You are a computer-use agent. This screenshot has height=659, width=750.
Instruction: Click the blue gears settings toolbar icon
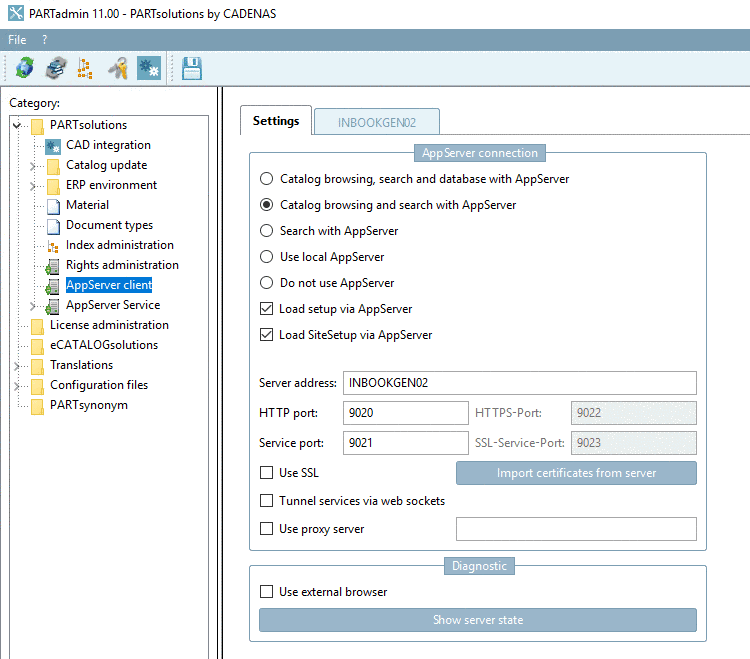pos(149,68)
